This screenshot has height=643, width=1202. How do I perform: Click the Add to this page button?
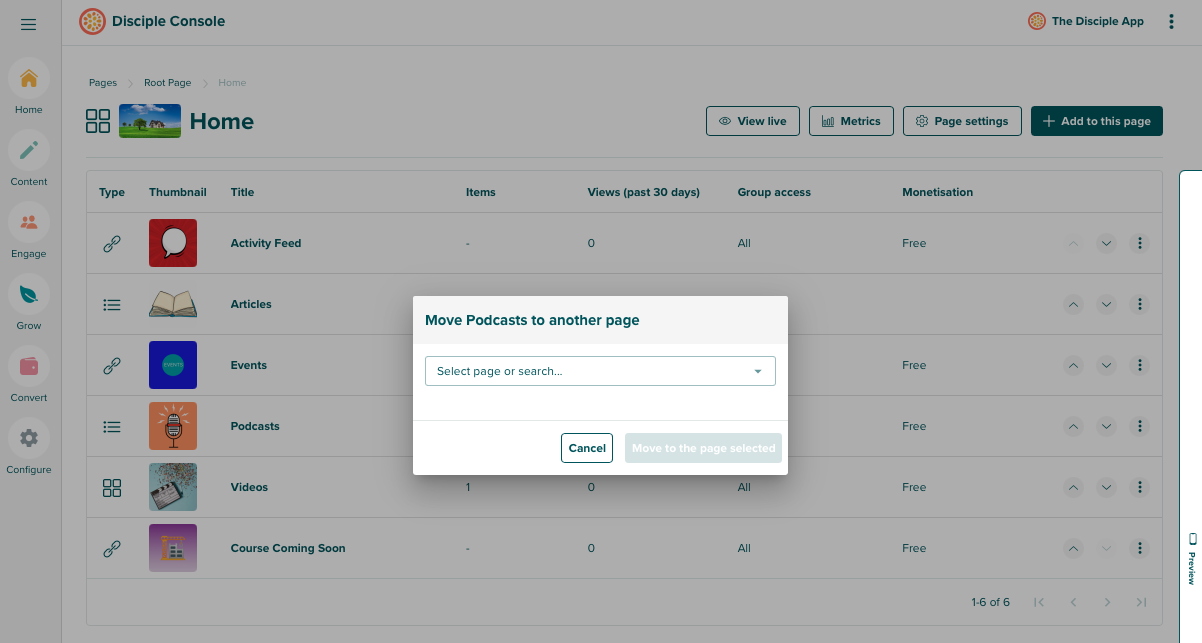click(x=1096, y=120)
